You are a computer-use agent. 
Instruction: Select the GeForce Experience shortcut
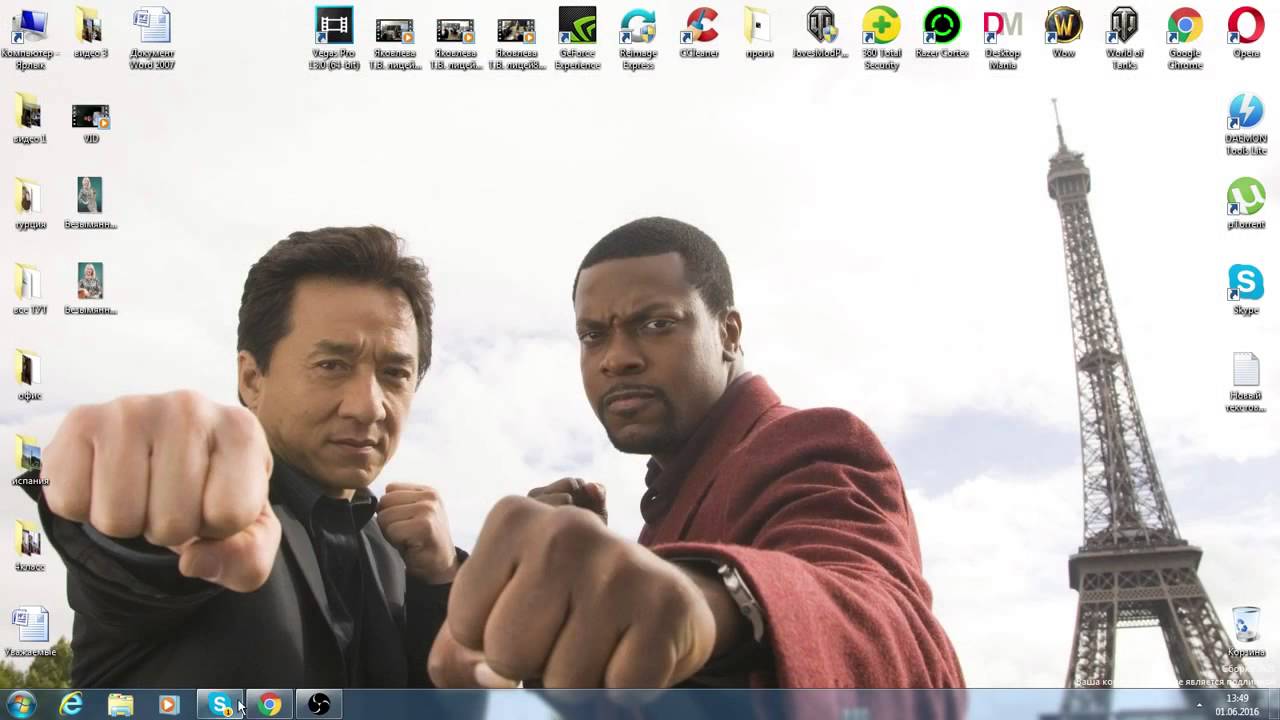(577, 39)
